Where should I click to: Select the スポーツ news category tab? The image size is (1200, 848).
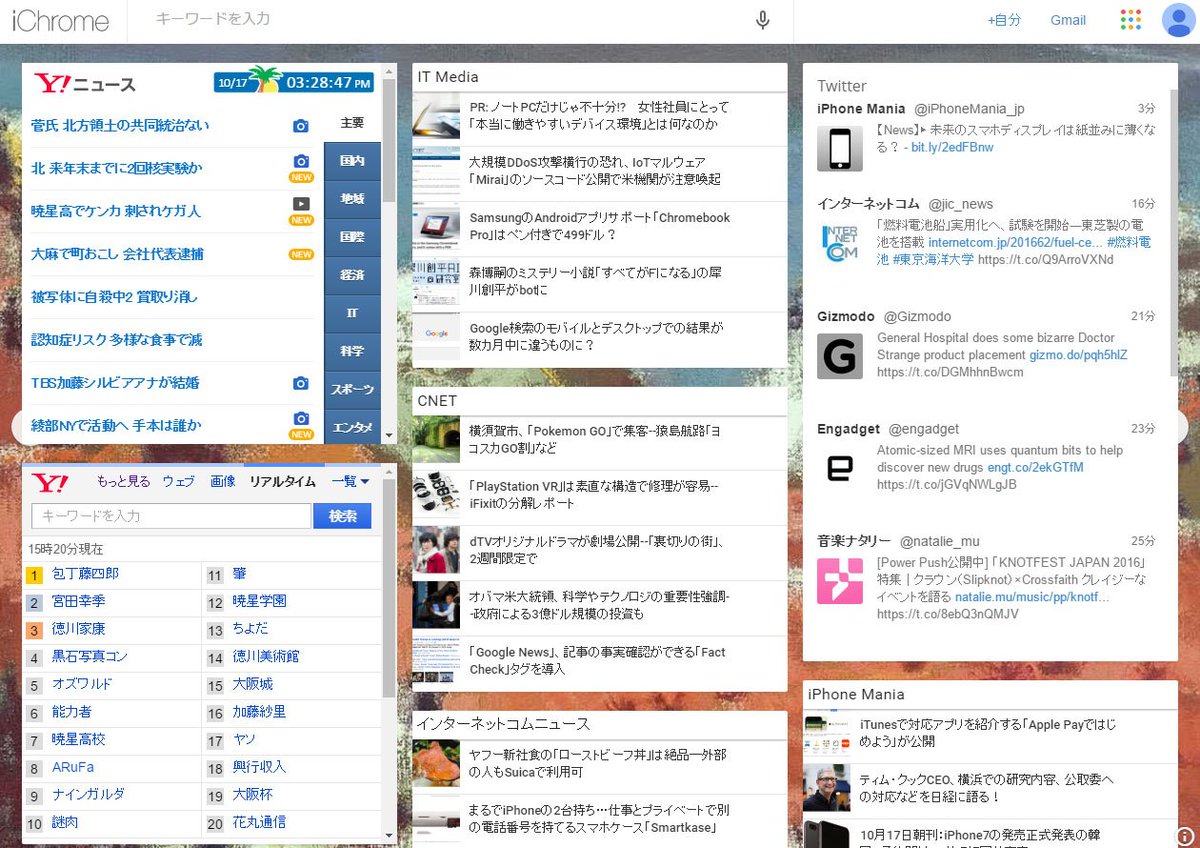[352, 390]
